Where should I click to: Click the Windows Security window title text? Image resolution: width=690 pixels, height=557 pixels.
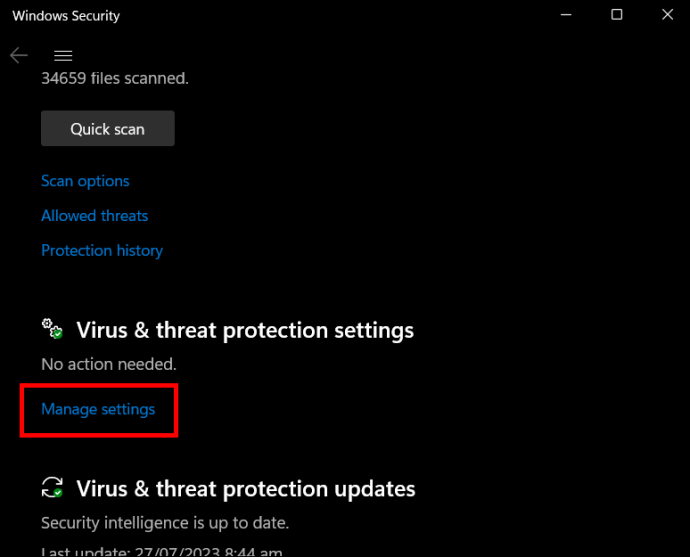[66, 16]
